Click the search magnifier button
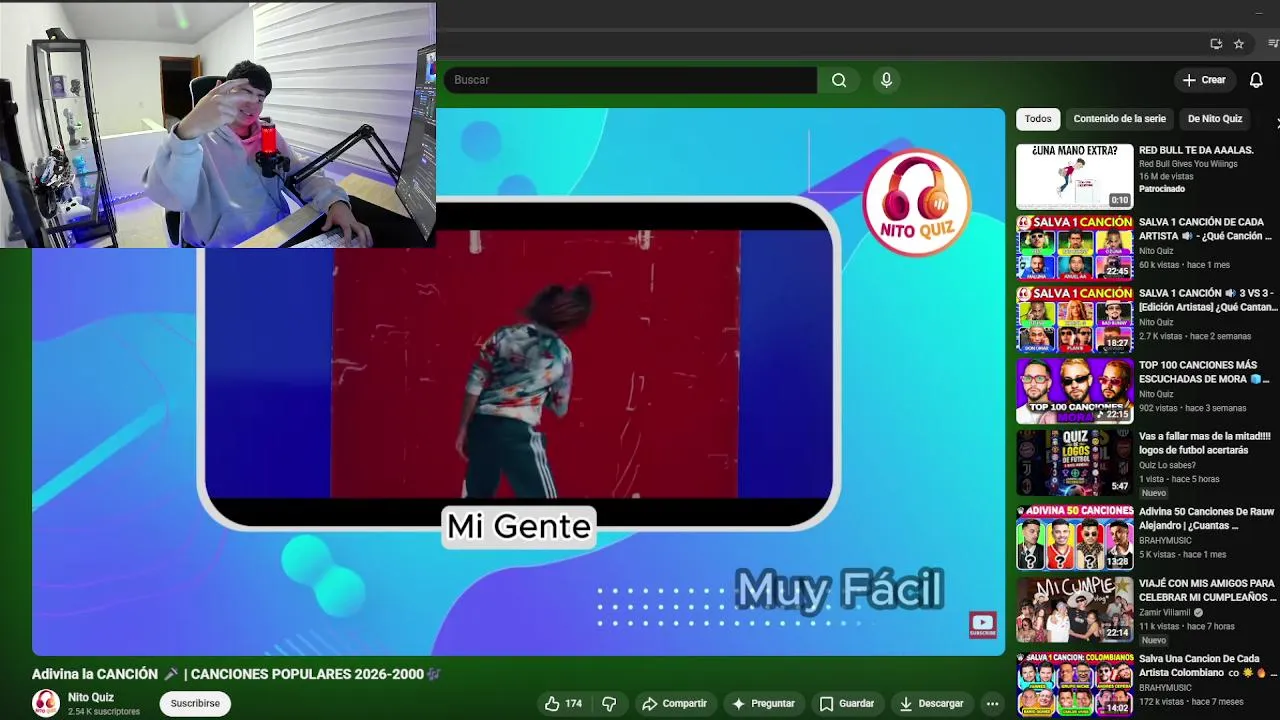The height and width of the screenshot is (720, 1280). tap(839, 80)
